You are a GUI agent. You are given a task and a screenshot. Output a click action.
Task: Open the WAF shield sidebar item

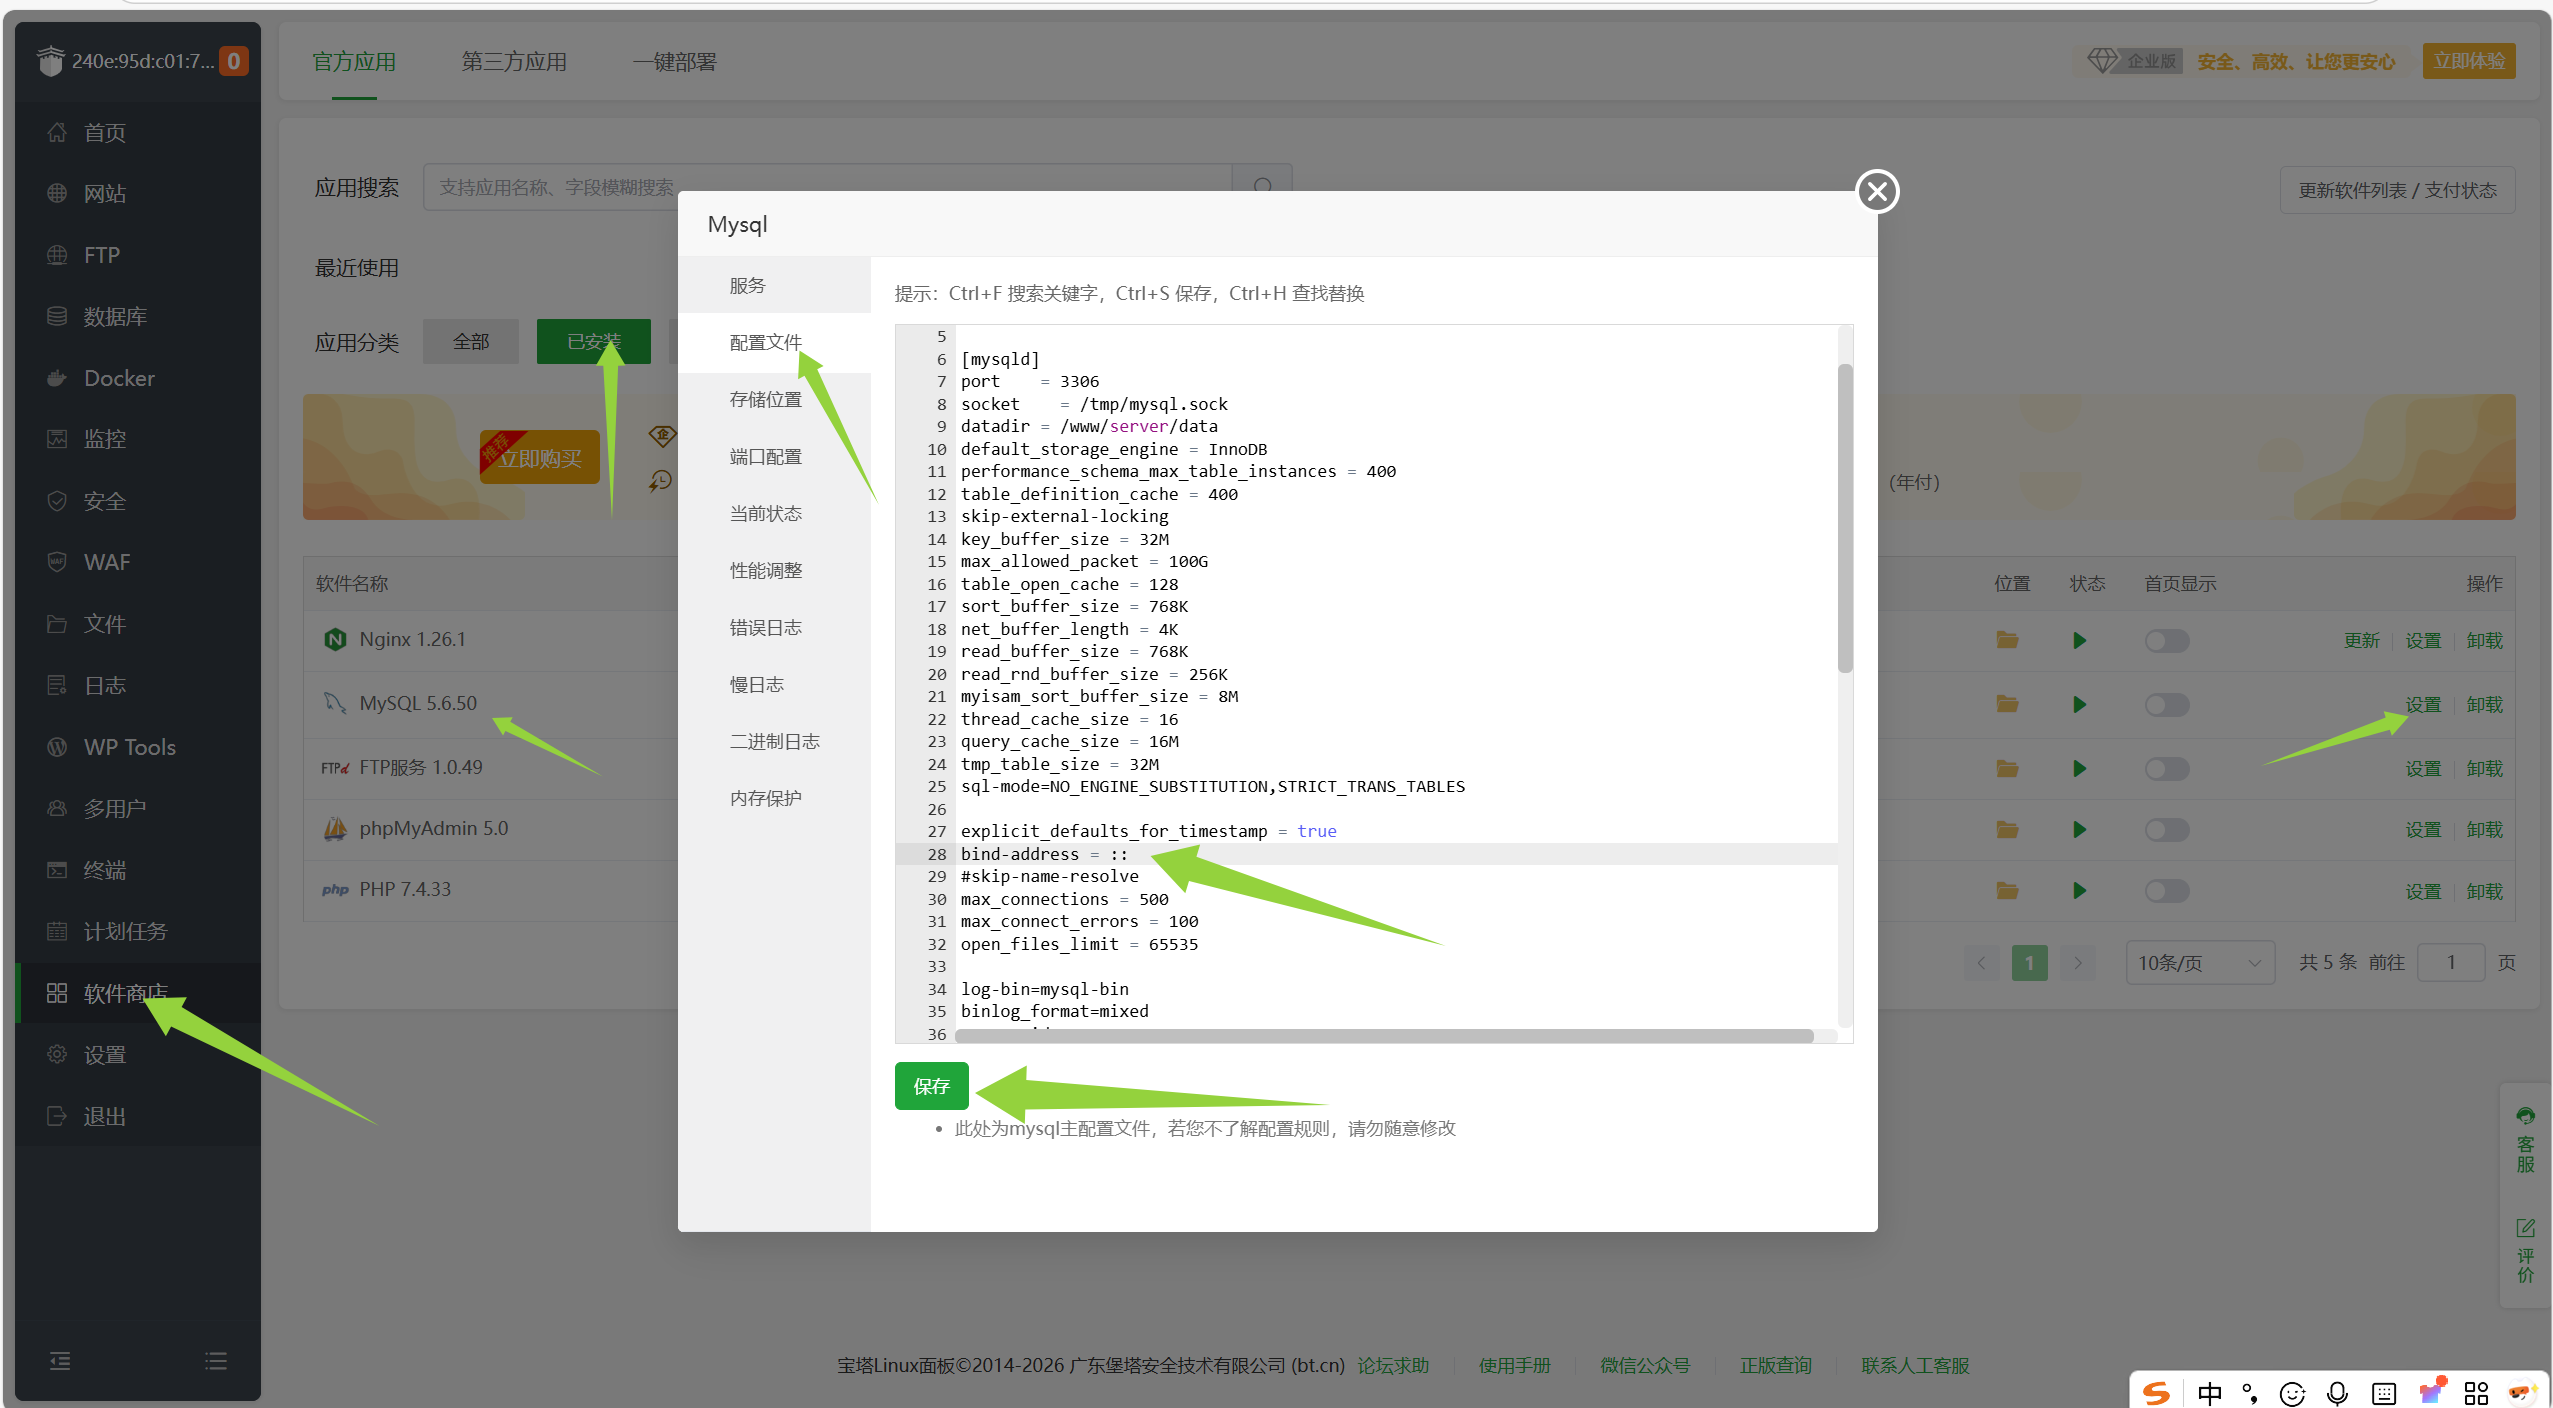pos(57,562)
